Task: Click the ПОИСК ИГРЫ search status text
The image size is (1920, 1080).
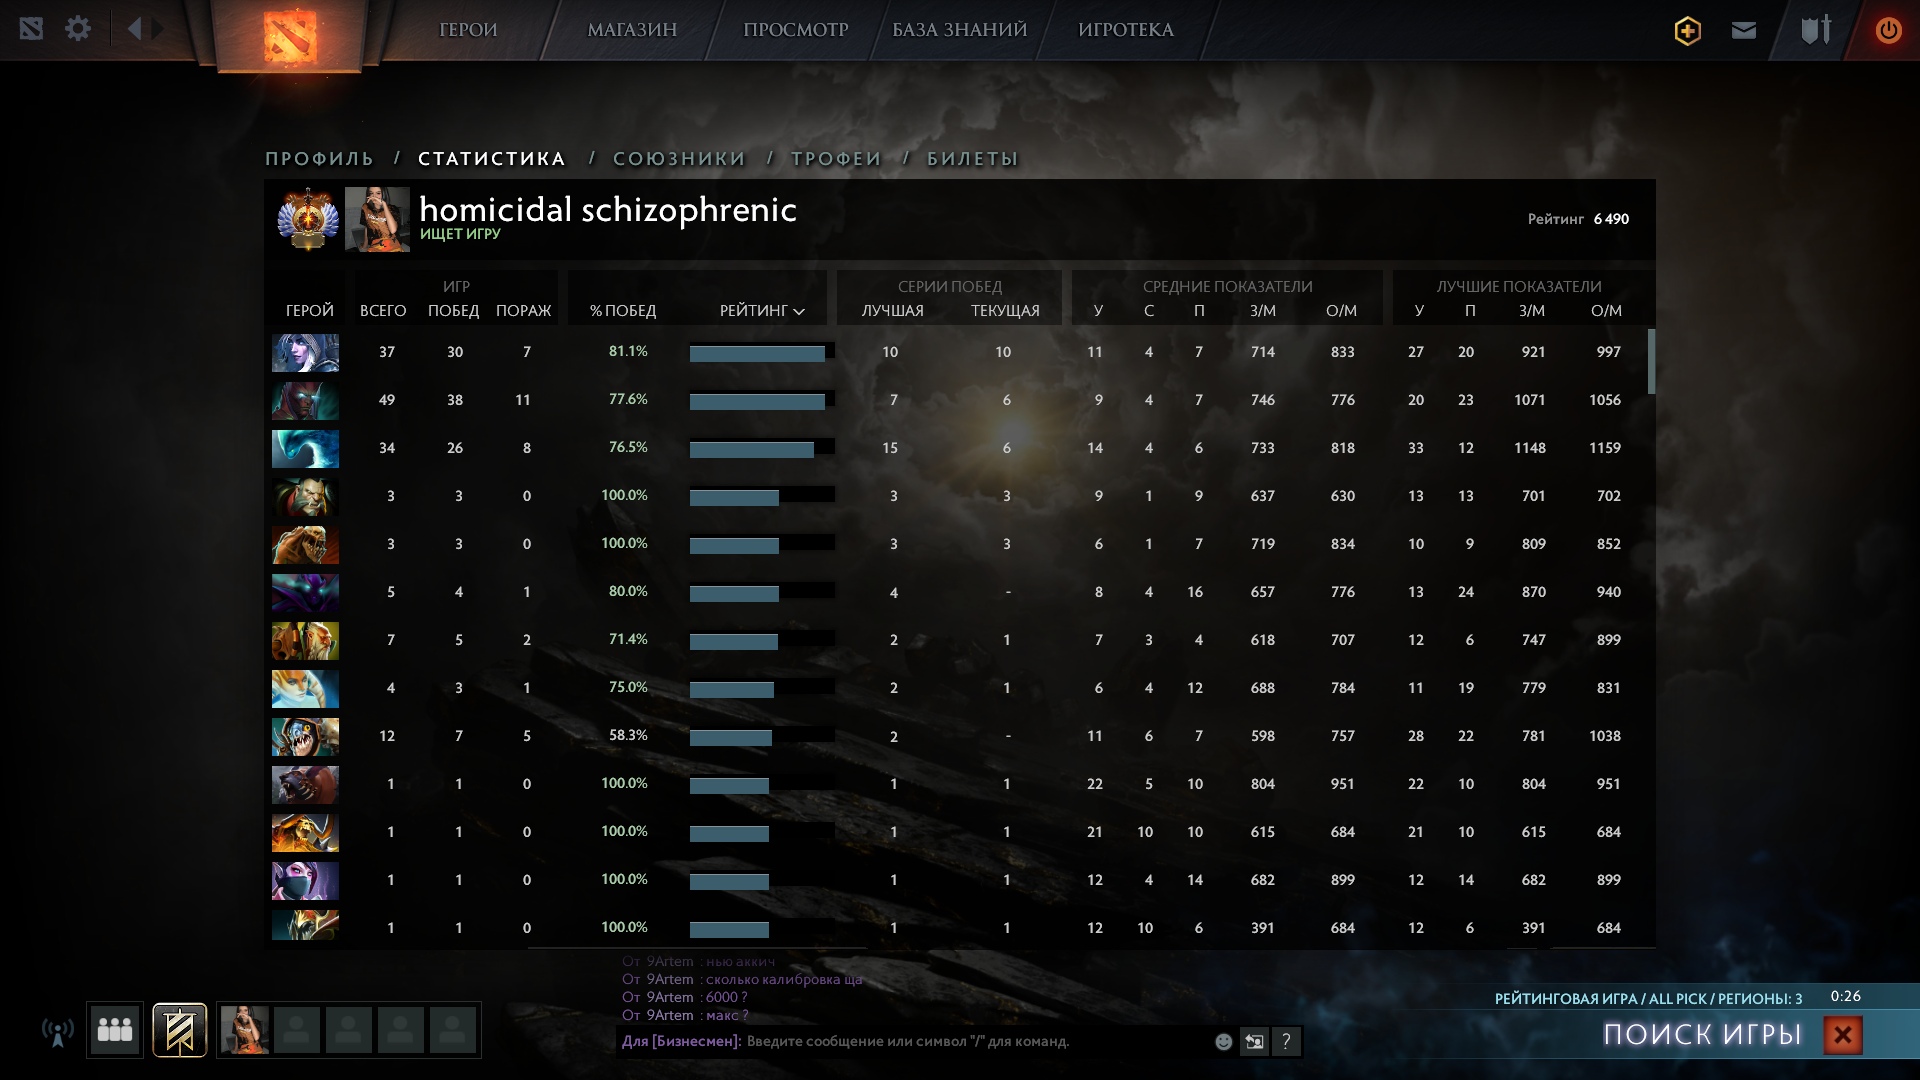Action: (1703, 1035)
